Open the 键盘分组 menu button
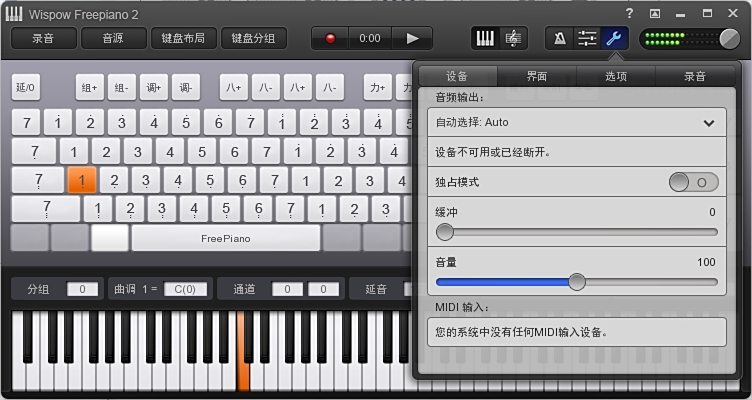This screenshot has width=752, height=400. point(254,38)
